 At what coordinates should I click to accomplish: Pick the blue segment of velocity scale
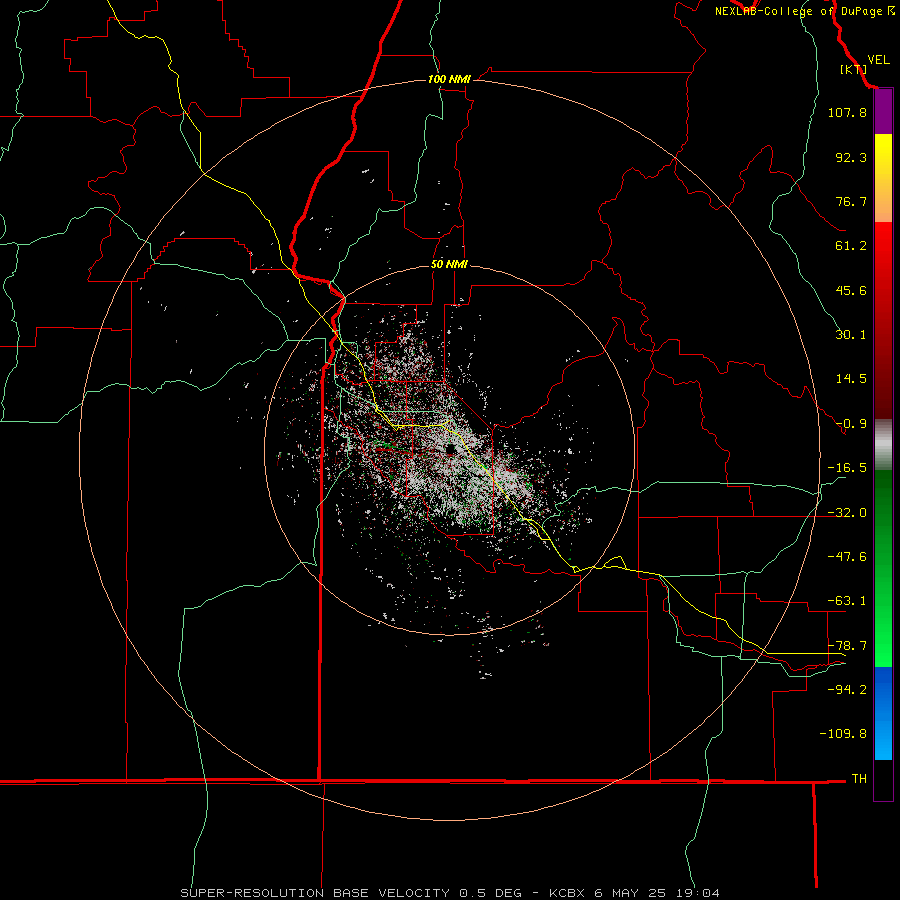point(883,713)
